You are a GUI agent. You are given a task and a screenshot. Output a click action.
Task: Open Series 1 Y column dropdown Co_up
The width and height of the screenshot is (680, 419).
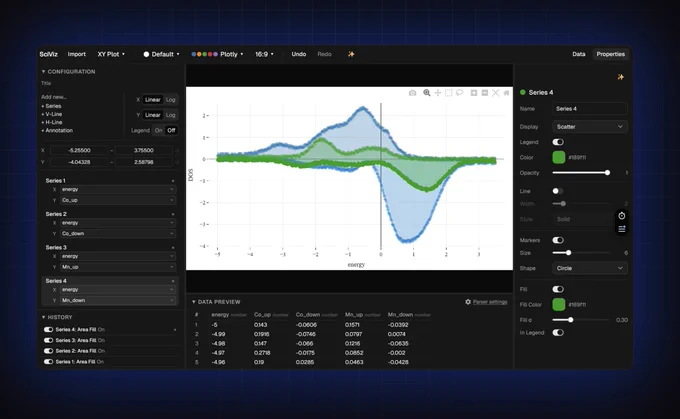tap(117, 200)
